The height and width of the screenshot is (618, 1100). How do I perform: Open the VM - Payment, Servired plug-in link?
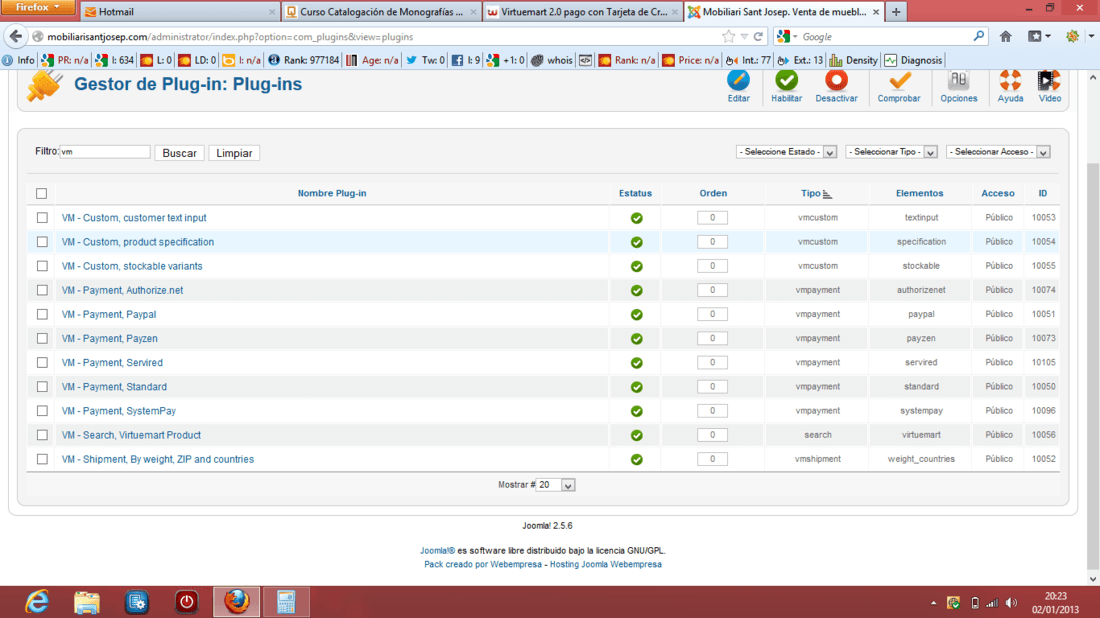(x=112, y=363)
